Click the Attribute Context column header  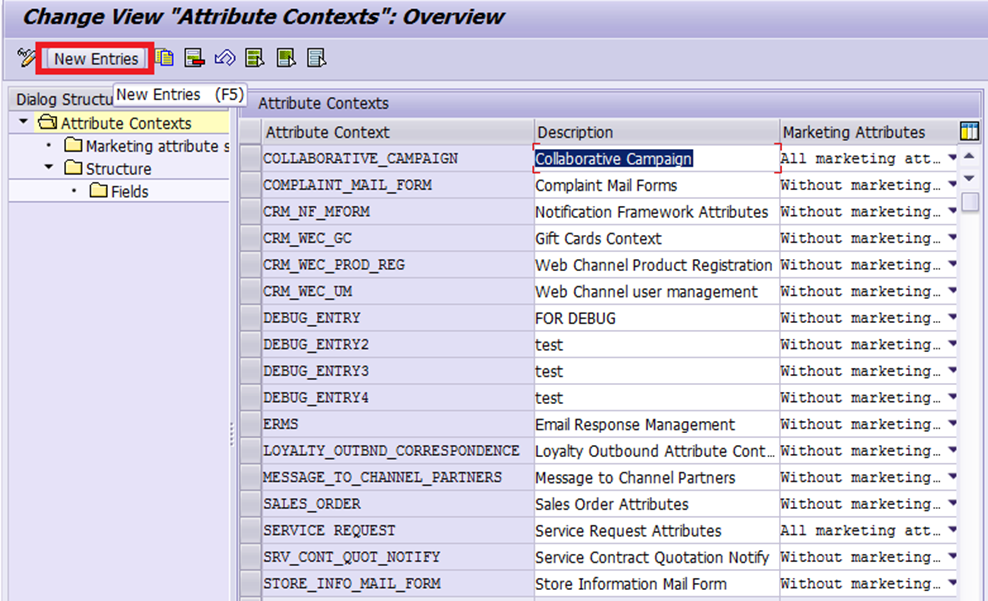(398, 132)
